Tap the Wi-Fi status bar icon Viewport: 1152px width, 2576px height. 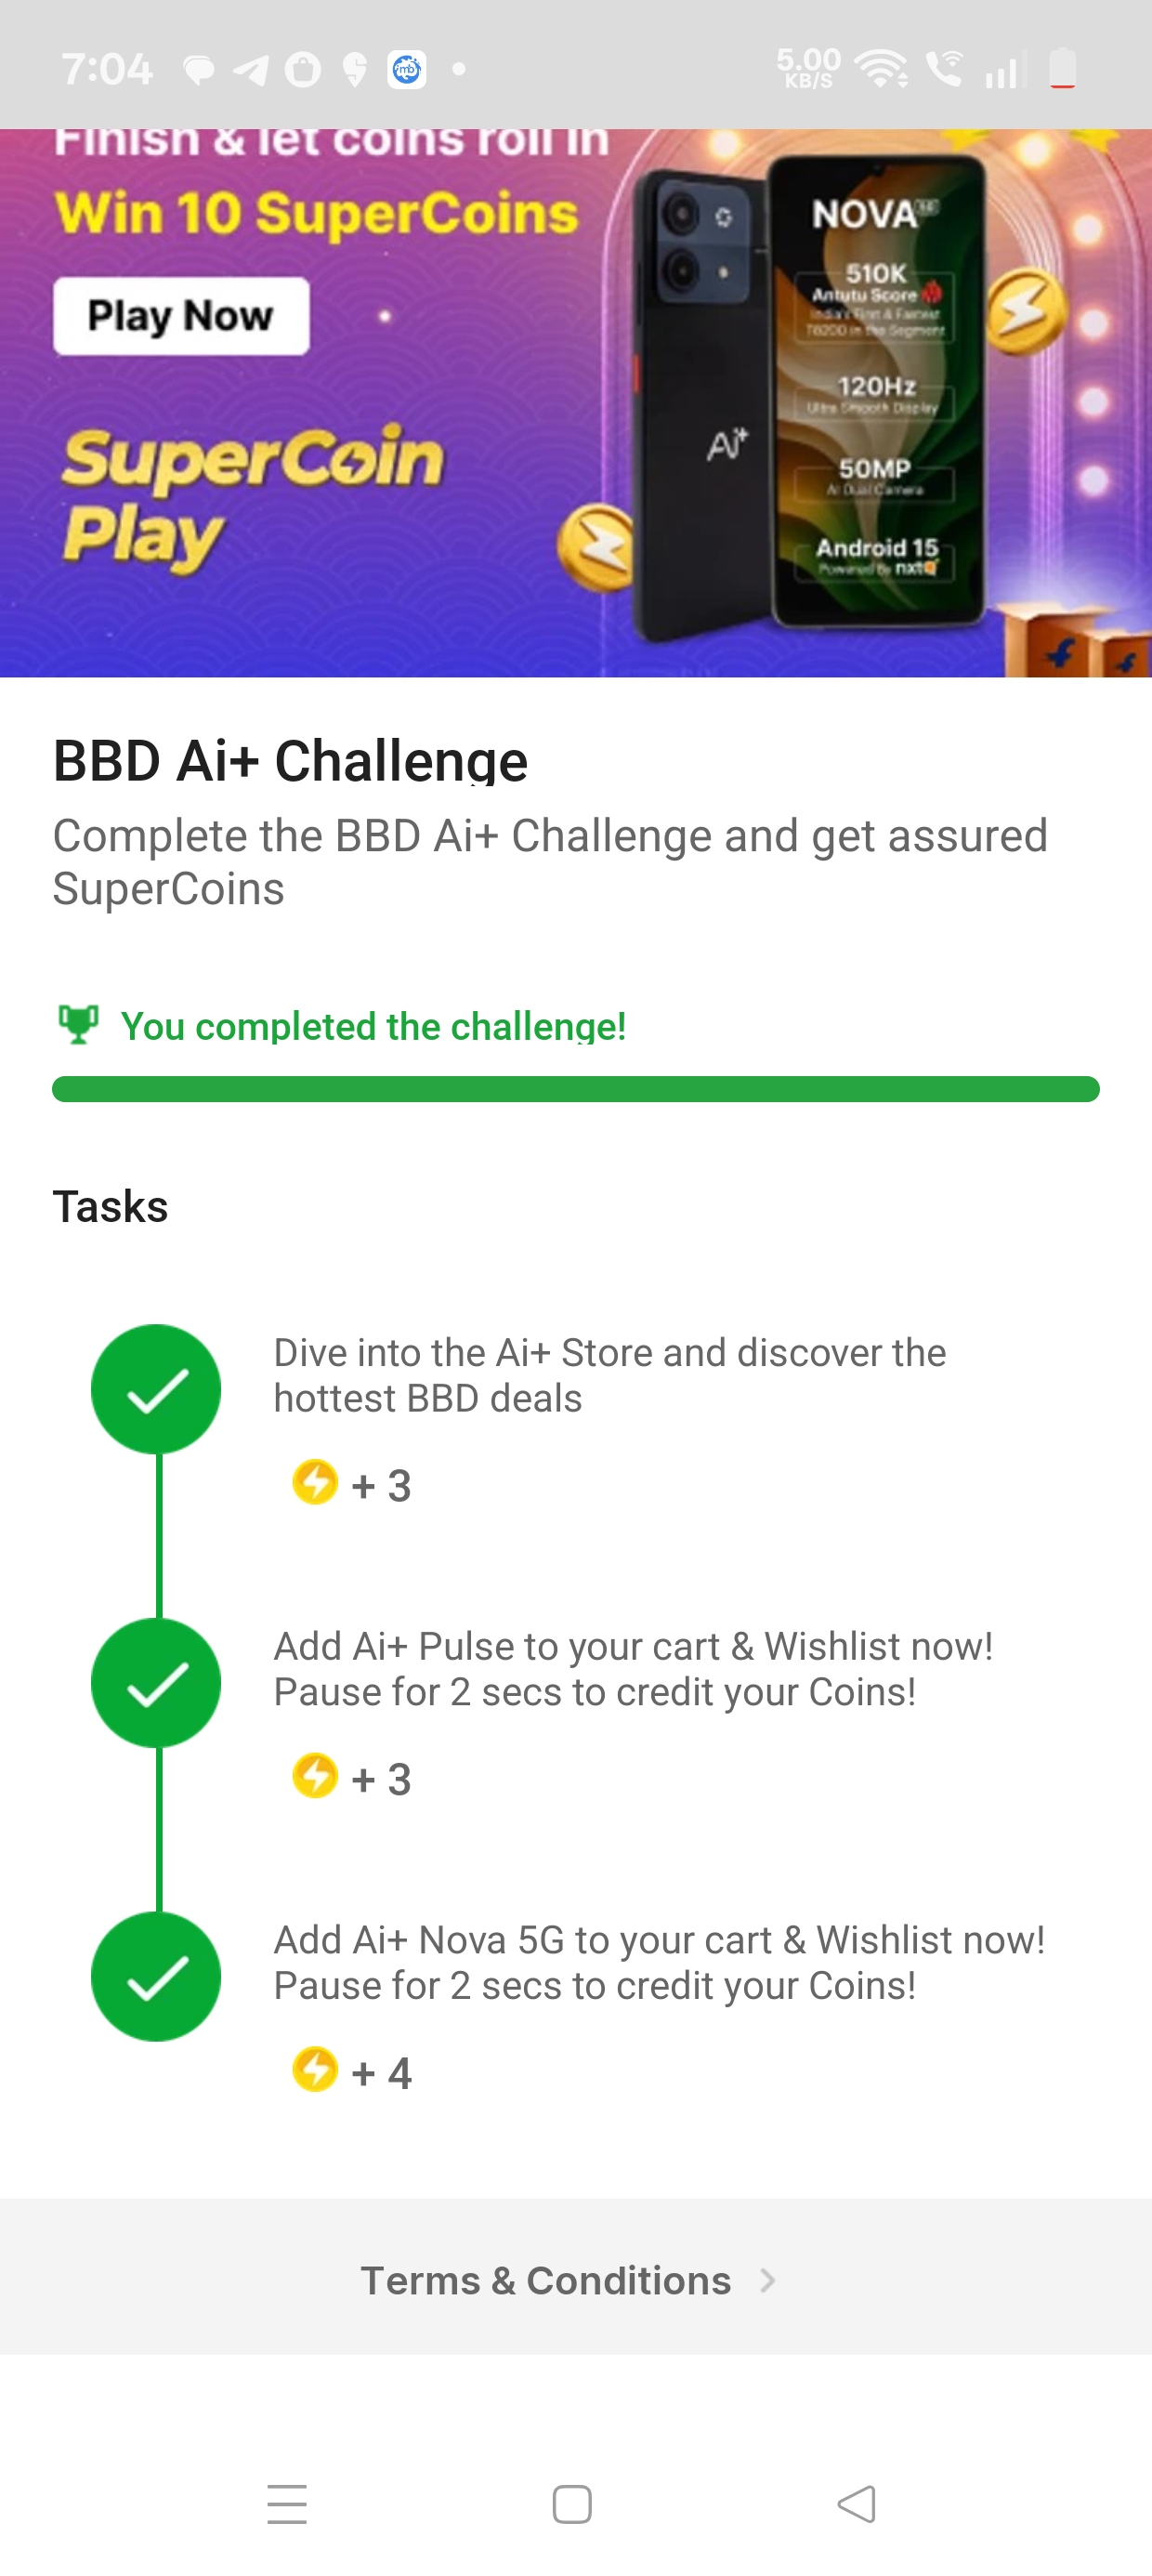(x=881, y=69)
